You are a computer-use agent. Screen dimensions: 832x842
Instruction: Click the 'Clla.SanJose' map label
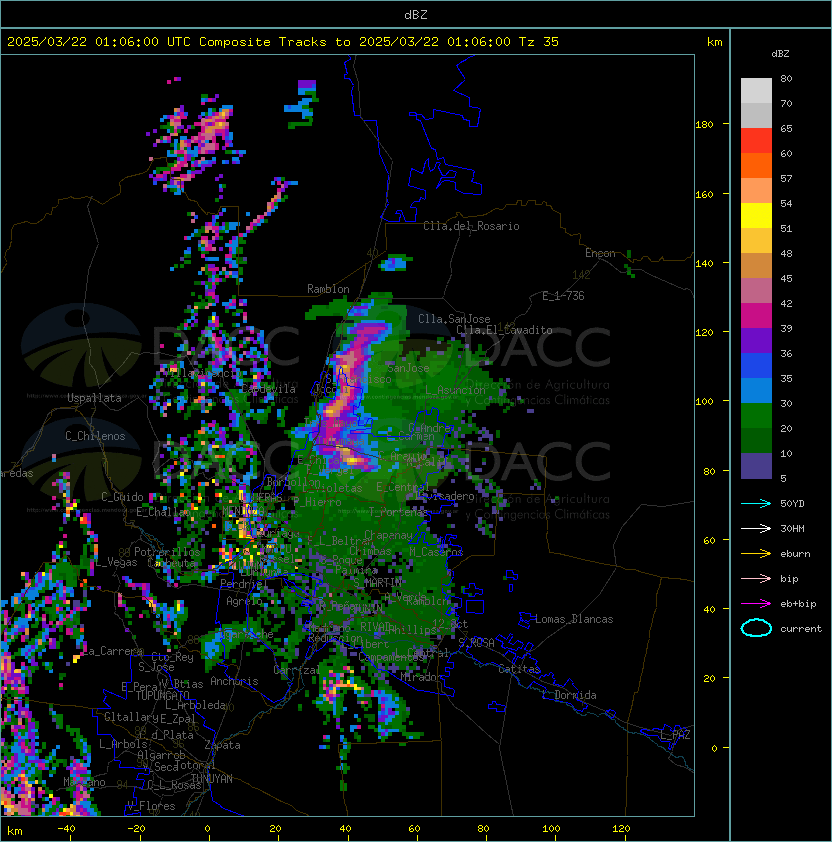(x=454, y=319)
